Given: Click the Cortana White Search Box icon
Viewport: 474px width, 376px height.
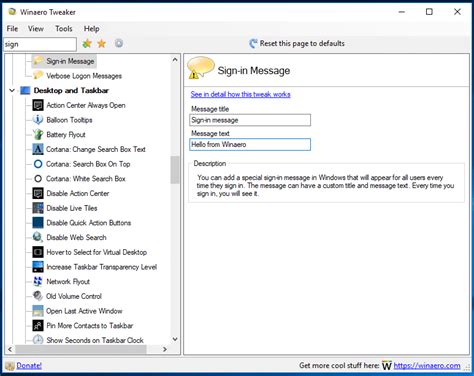Looking at the screenshot, I should tap(38, 179).
